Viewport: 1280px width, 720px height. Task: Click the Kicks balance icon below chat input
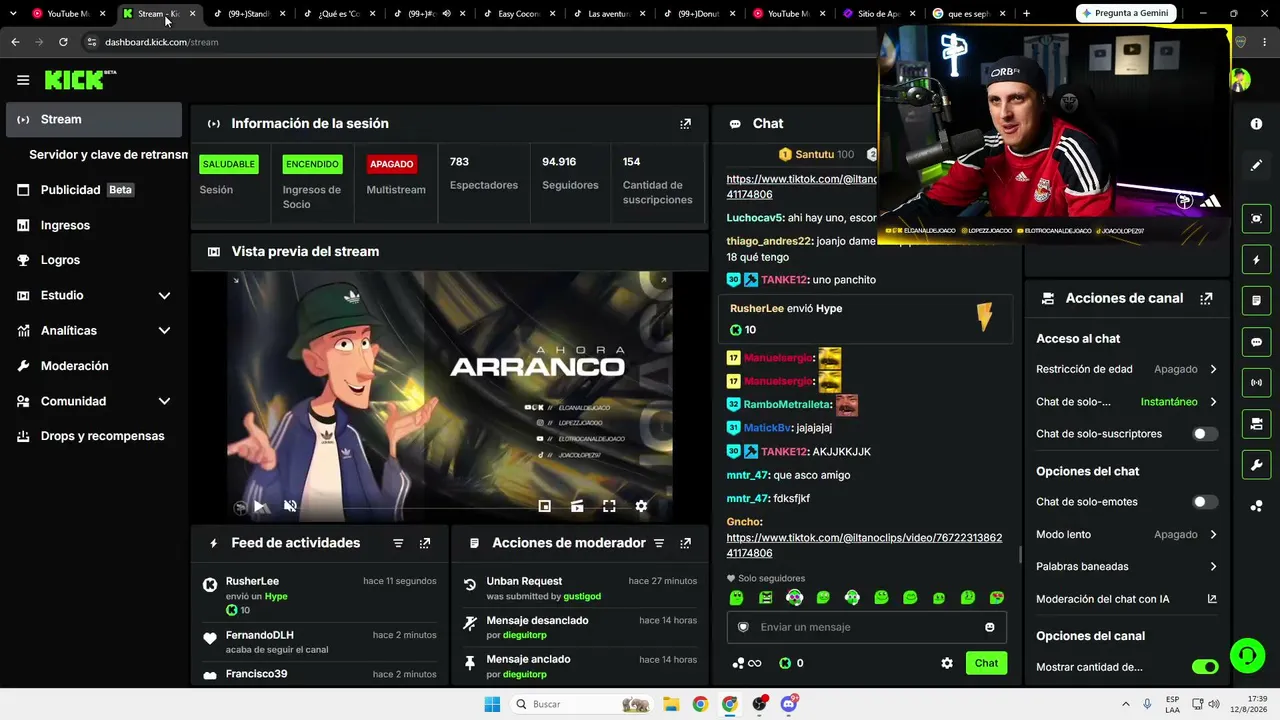click(x=785, y=663)
